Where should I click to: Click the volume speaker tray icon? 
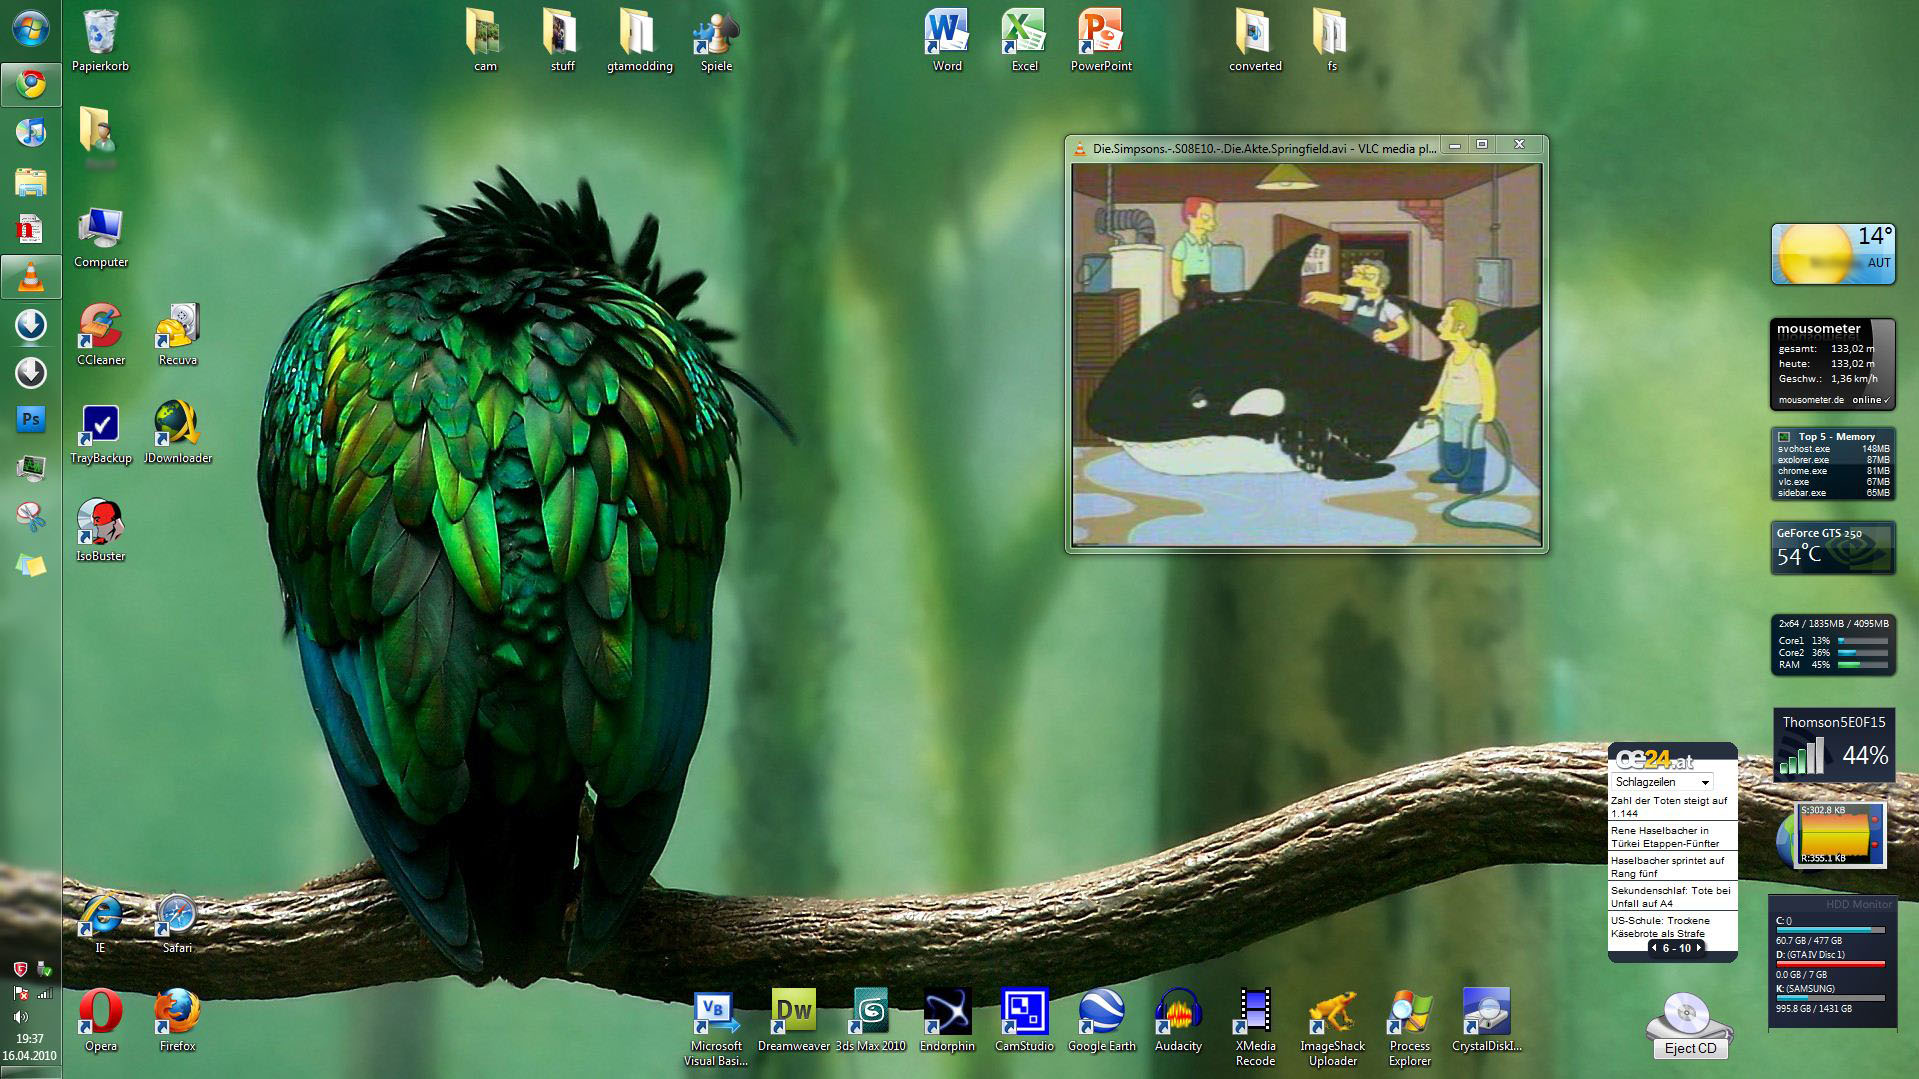[20, 1016]
